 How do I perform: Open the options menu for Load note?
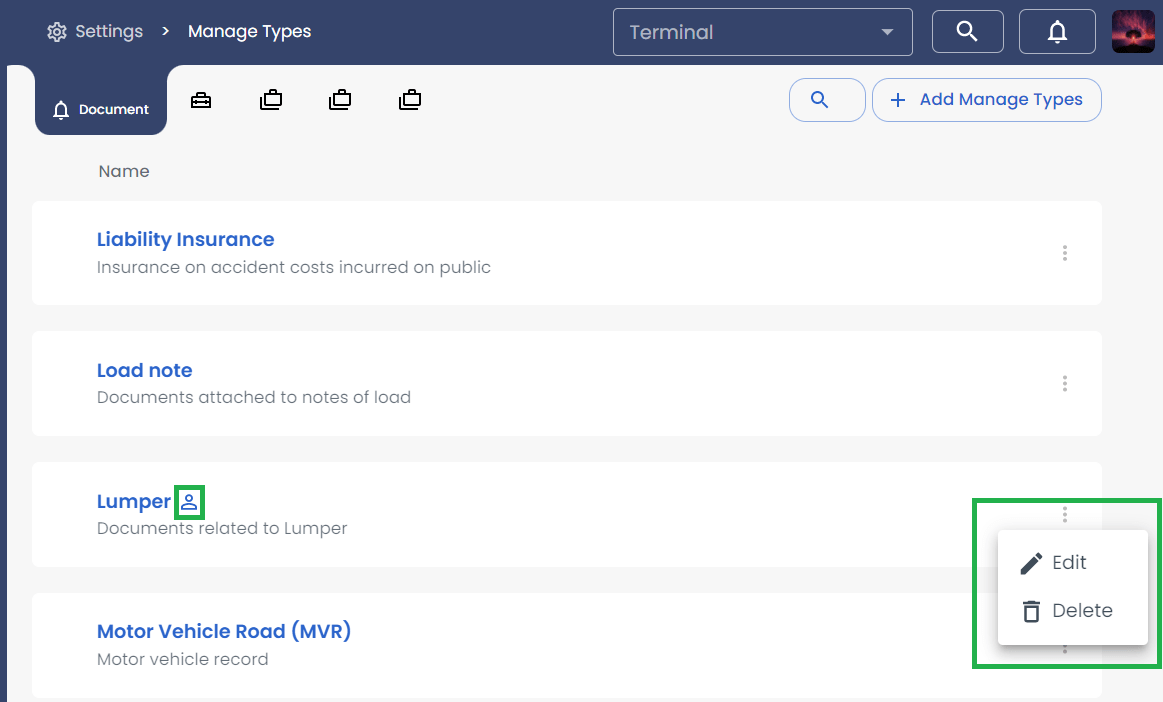[1064, 384]
